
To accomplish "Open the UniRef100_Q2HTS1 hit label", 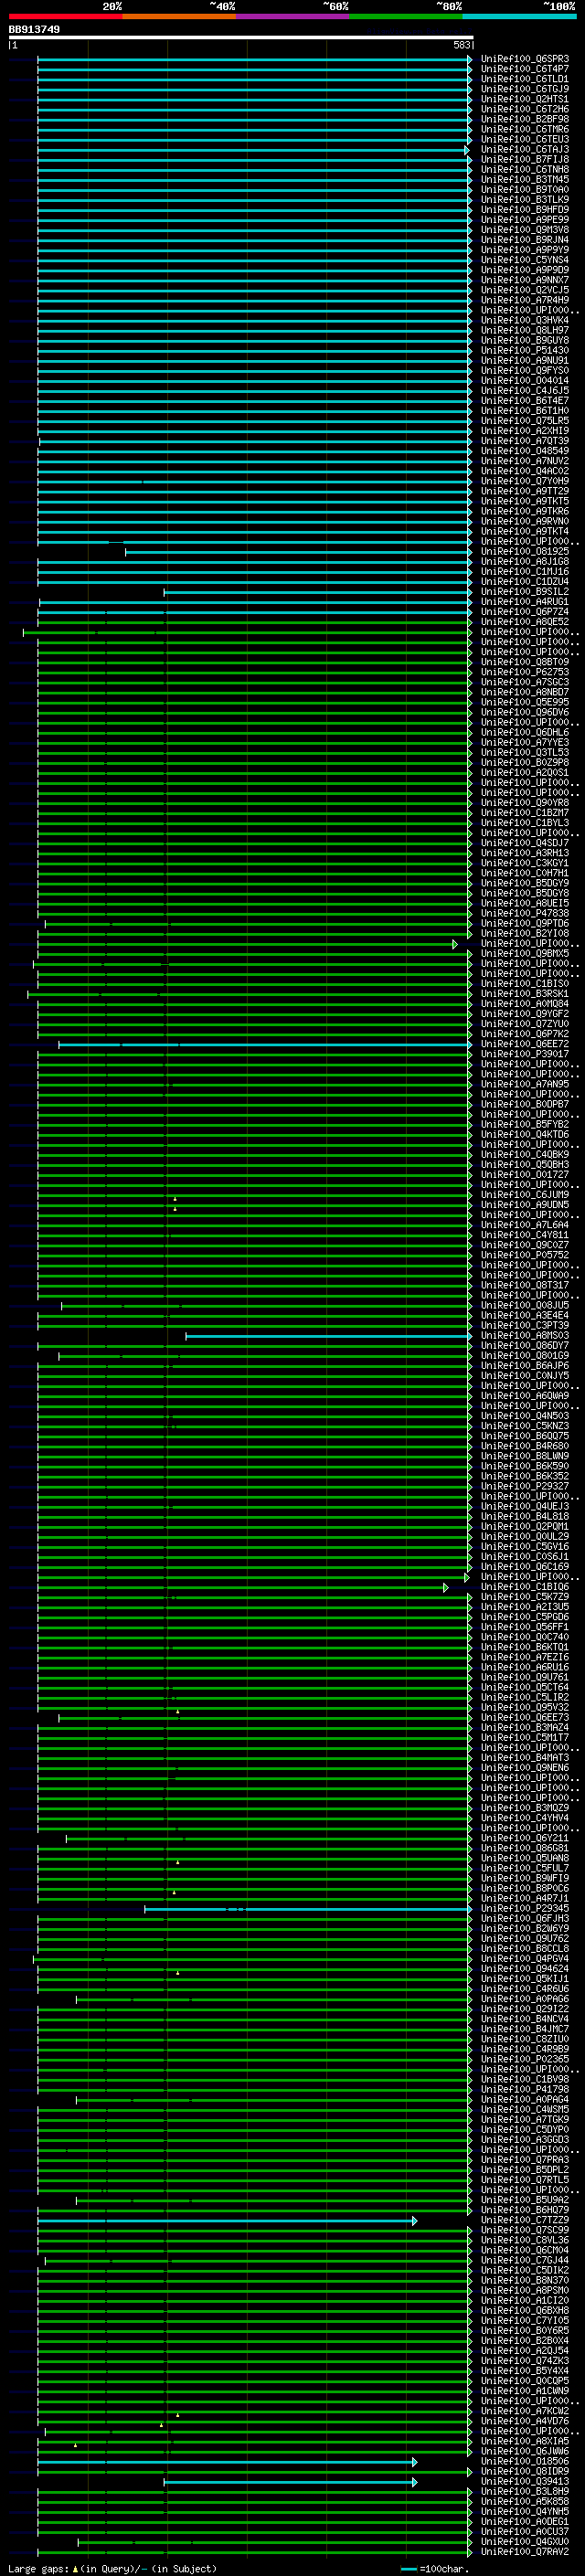I will point(525,99).
